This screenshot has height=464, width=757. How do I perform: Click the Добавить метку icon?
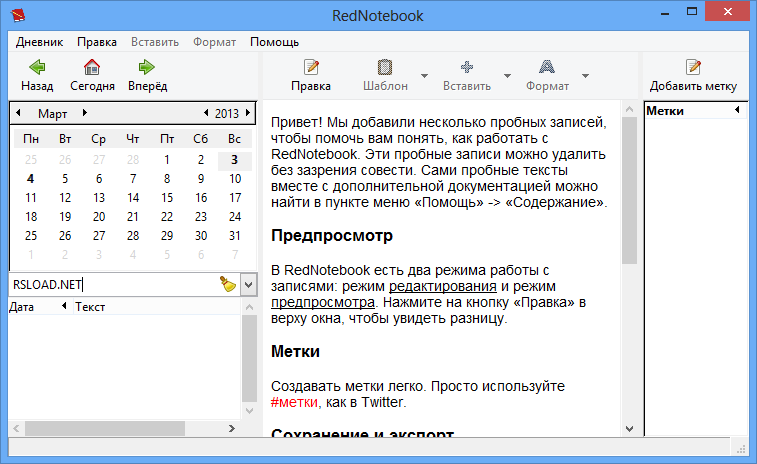click(693, 67)
